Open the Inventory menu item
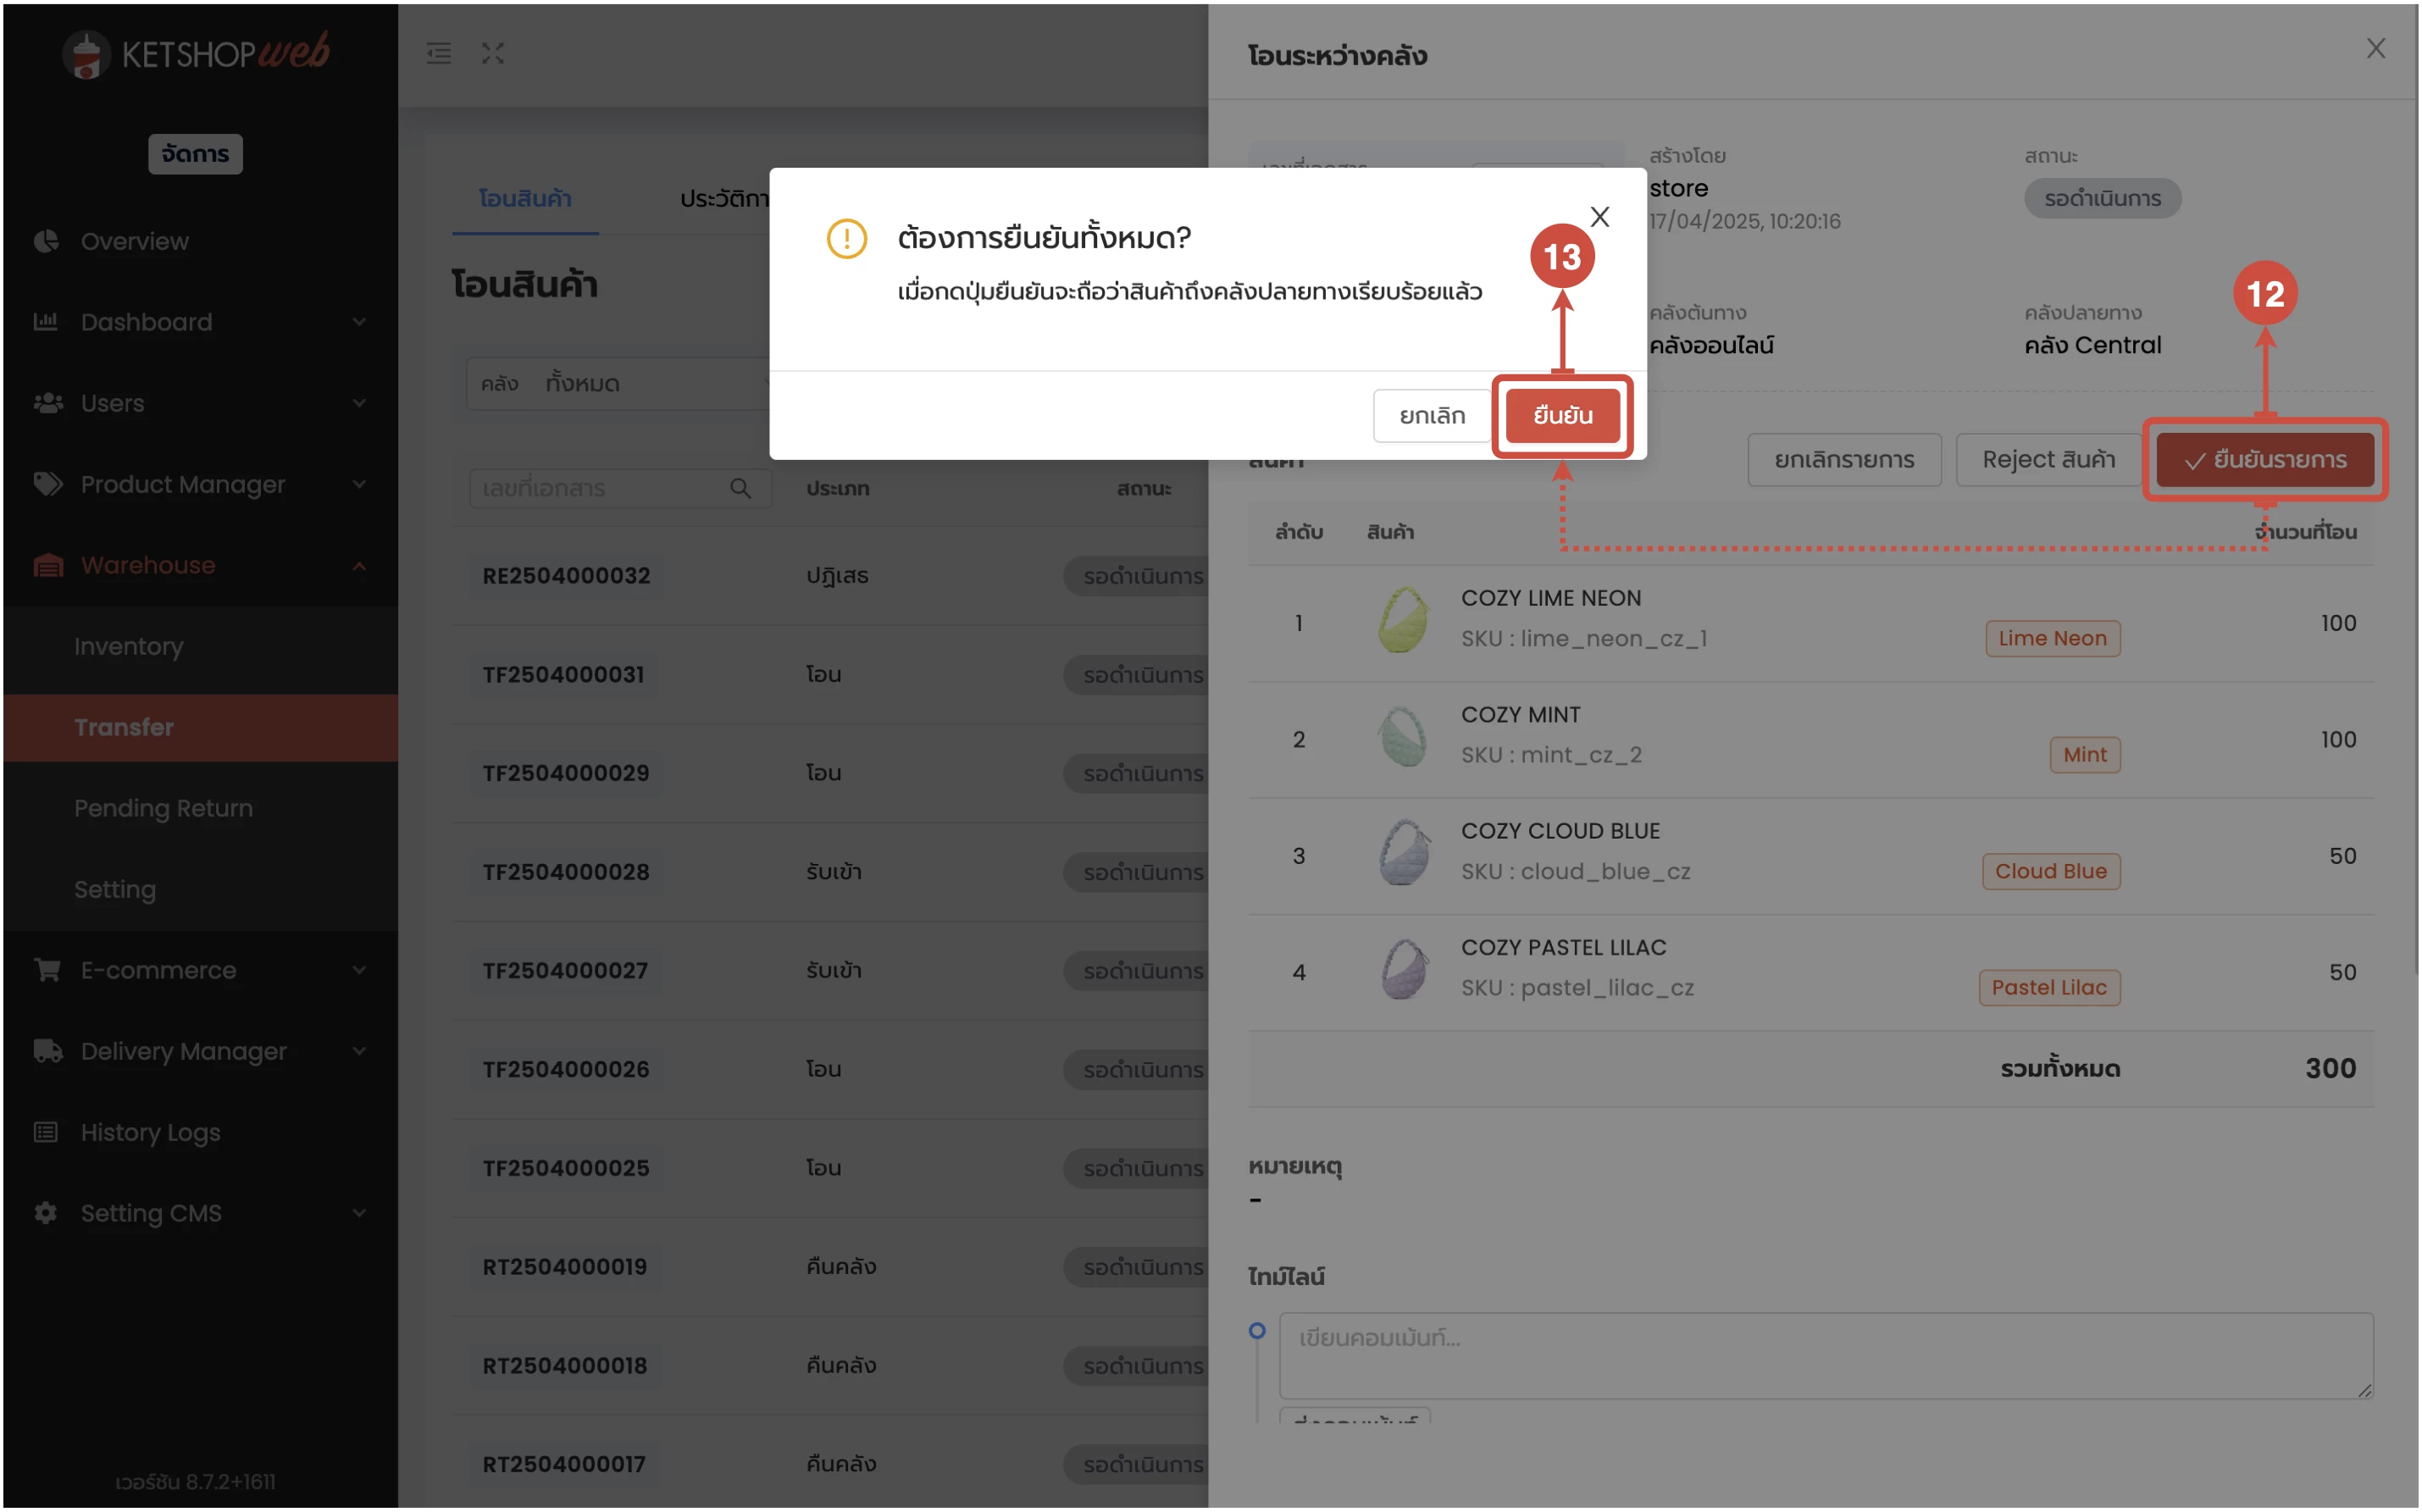2422x1512 pixels. 129,646
